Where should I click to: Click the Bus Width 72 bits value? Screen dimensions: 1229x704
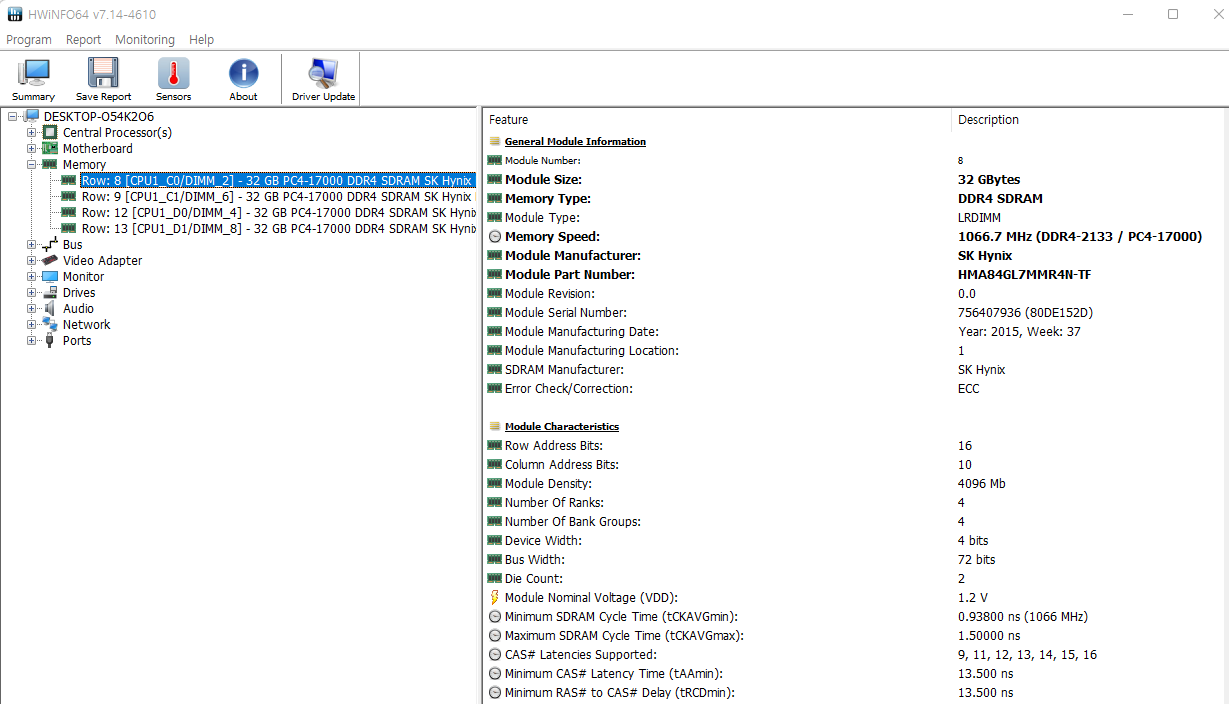point(977,560)
